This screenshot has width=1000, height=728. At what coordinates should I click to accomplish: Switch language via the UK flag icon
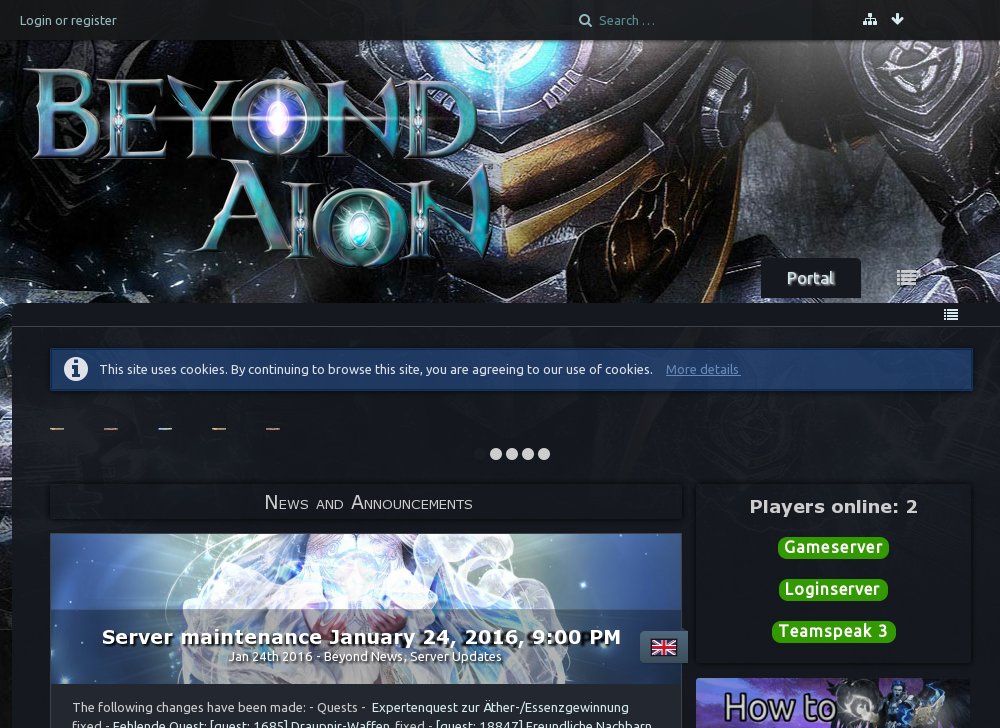(663, 648)
